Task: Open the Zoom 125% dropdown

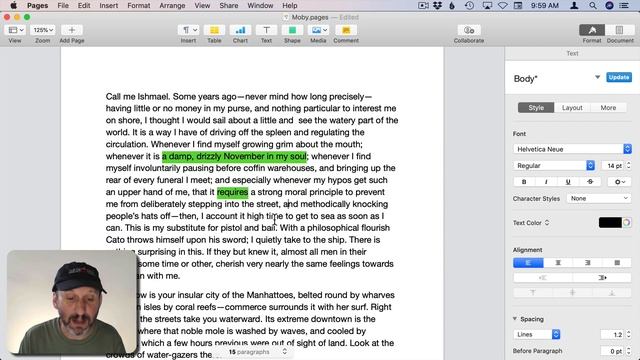Action: (x=42, y=30)
